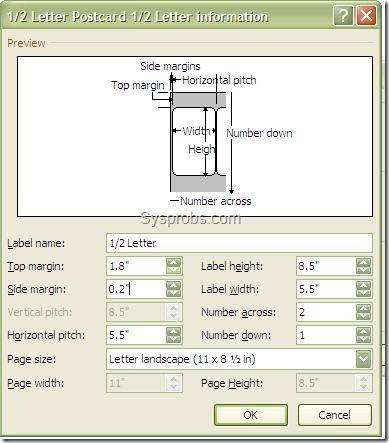Decrease the Label width value
389x443 pixels.
(x=363, y=293)
